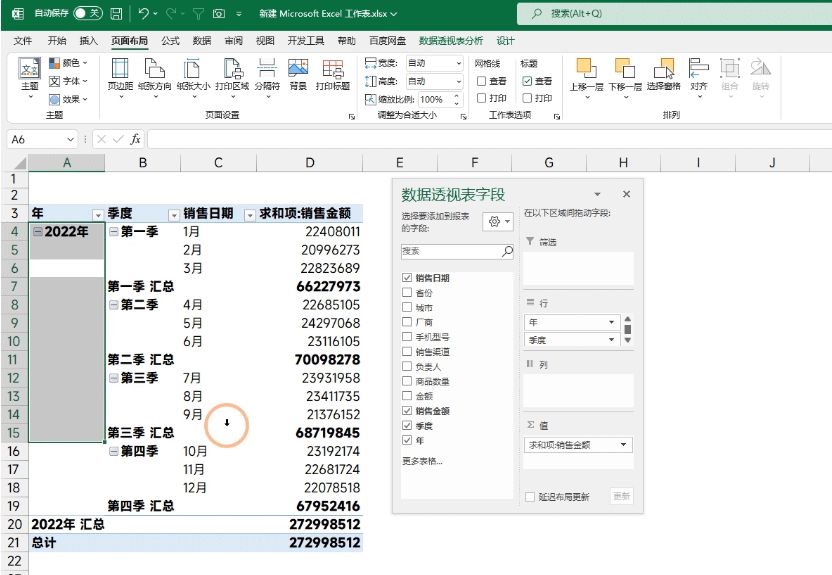Click the Rows area scrollbar down arrow

628,341
